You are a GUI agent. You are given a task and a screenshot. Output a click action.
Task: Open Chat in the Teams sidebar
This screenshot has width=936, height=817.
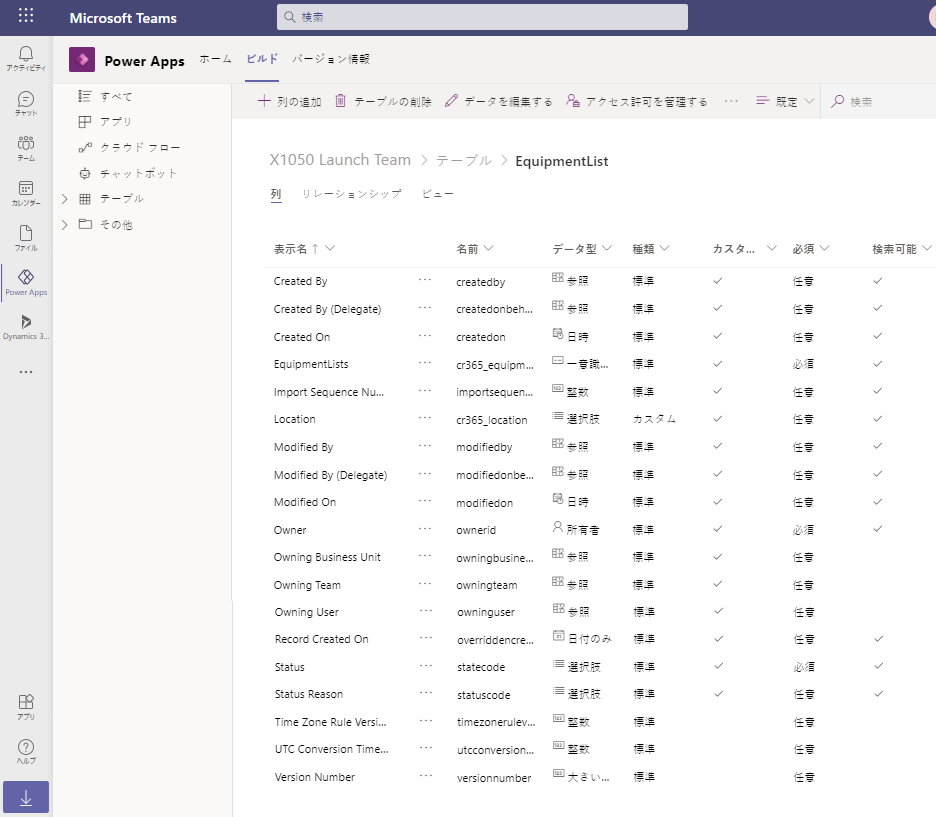(x=26, y=103)
